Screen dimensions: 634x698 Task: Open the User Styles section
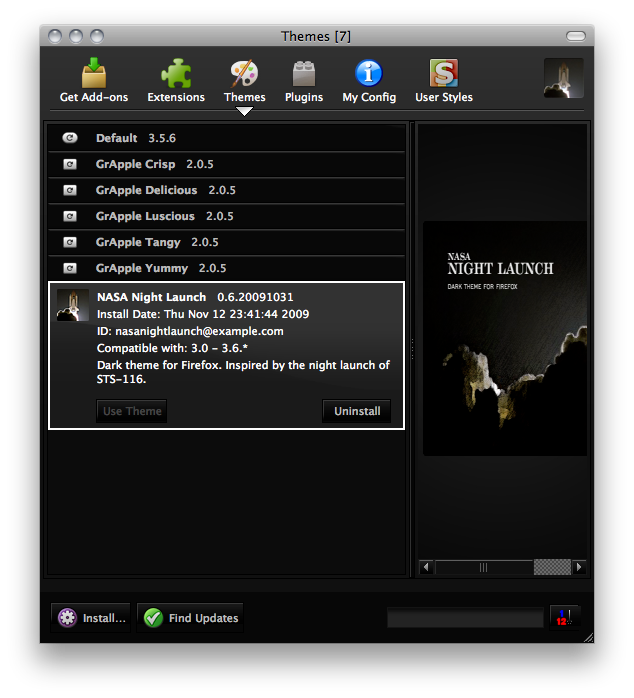[443, 80]
